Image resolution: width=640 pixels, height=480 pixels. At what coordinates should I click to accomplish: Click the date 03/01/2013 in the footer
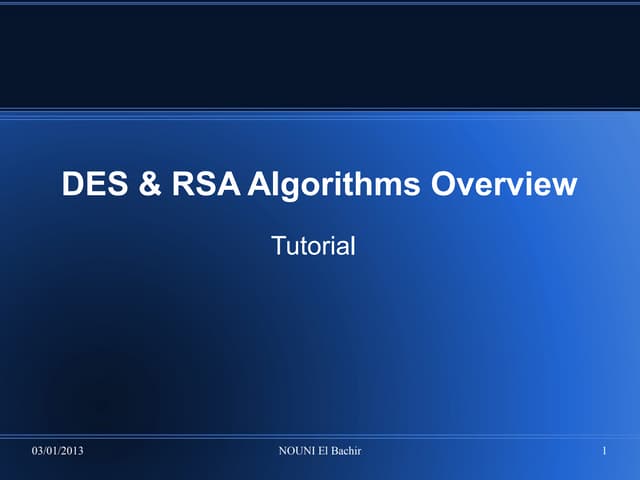(57, 453)
